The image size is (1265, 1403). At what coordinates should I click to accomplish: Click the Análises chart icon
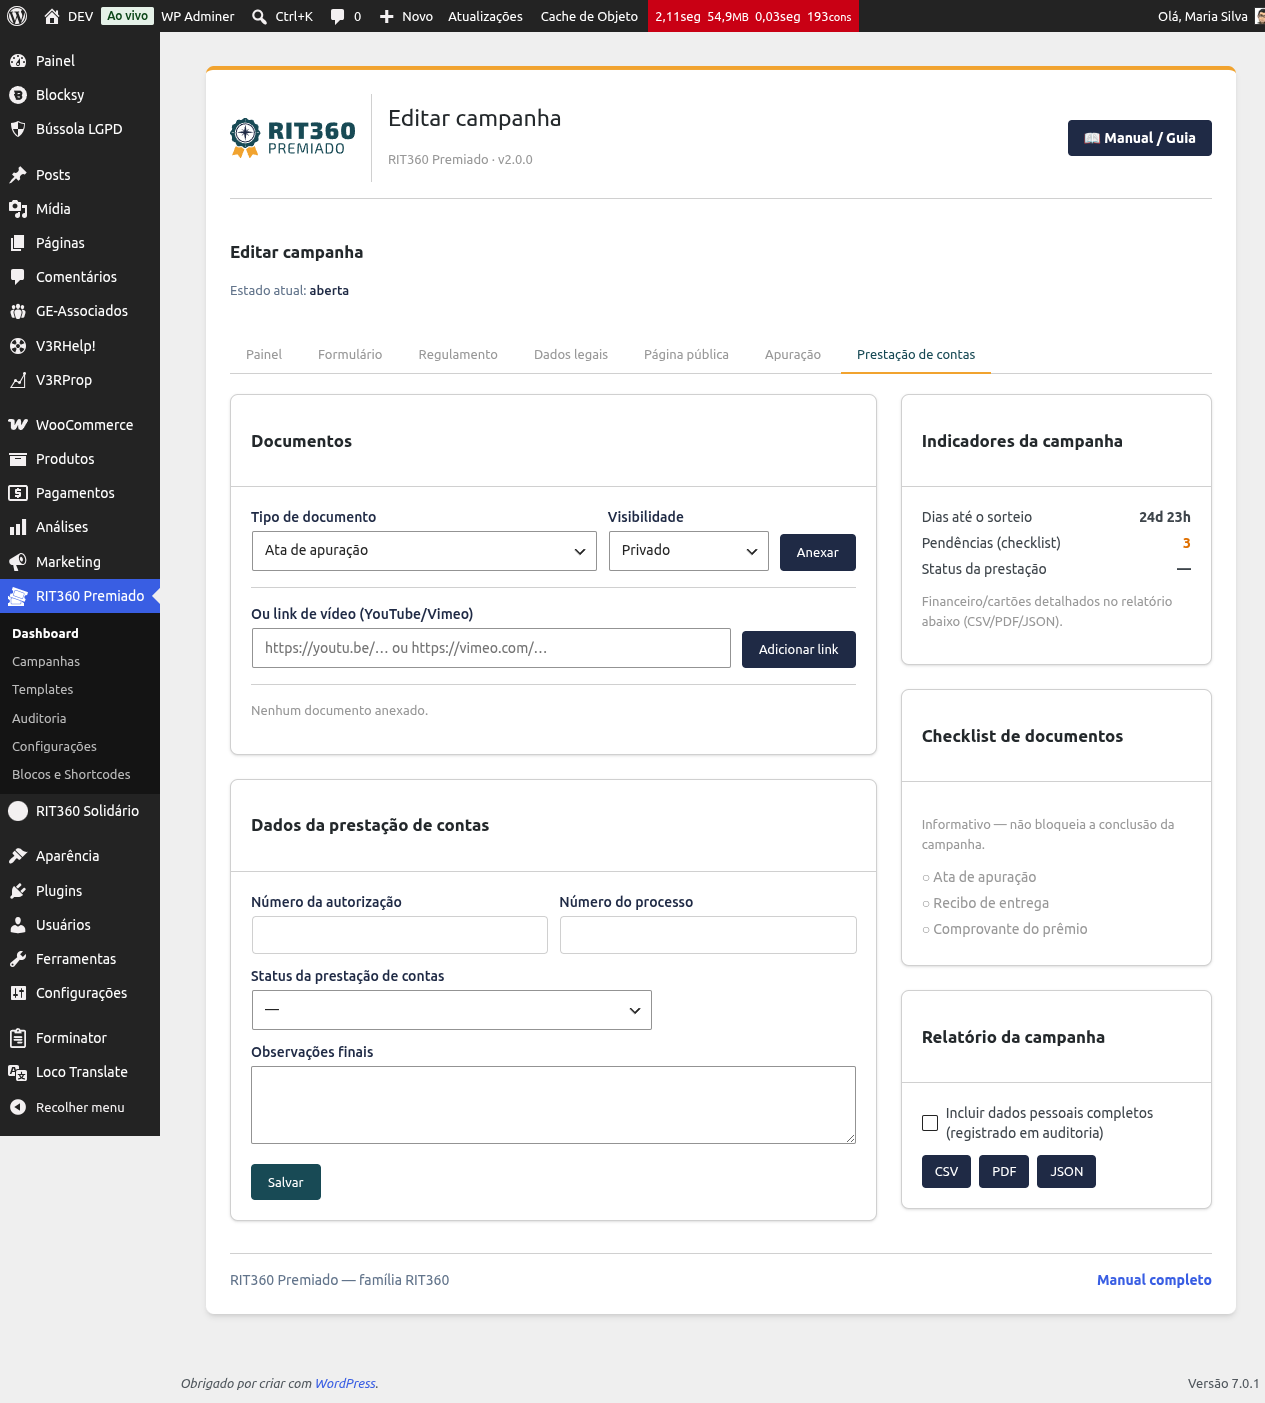tap(18, 527)
